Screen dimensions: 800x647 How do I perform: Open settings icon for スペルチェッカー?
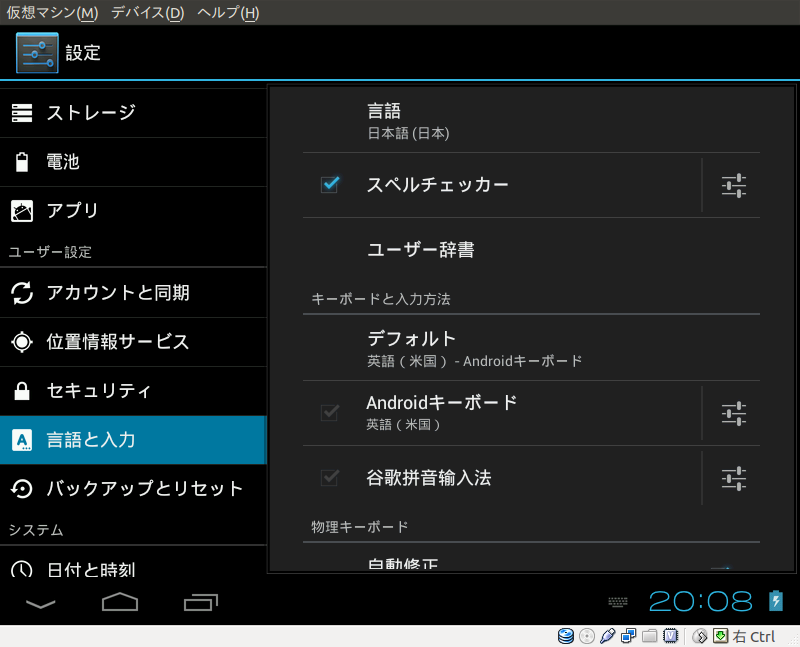(734, 185)
